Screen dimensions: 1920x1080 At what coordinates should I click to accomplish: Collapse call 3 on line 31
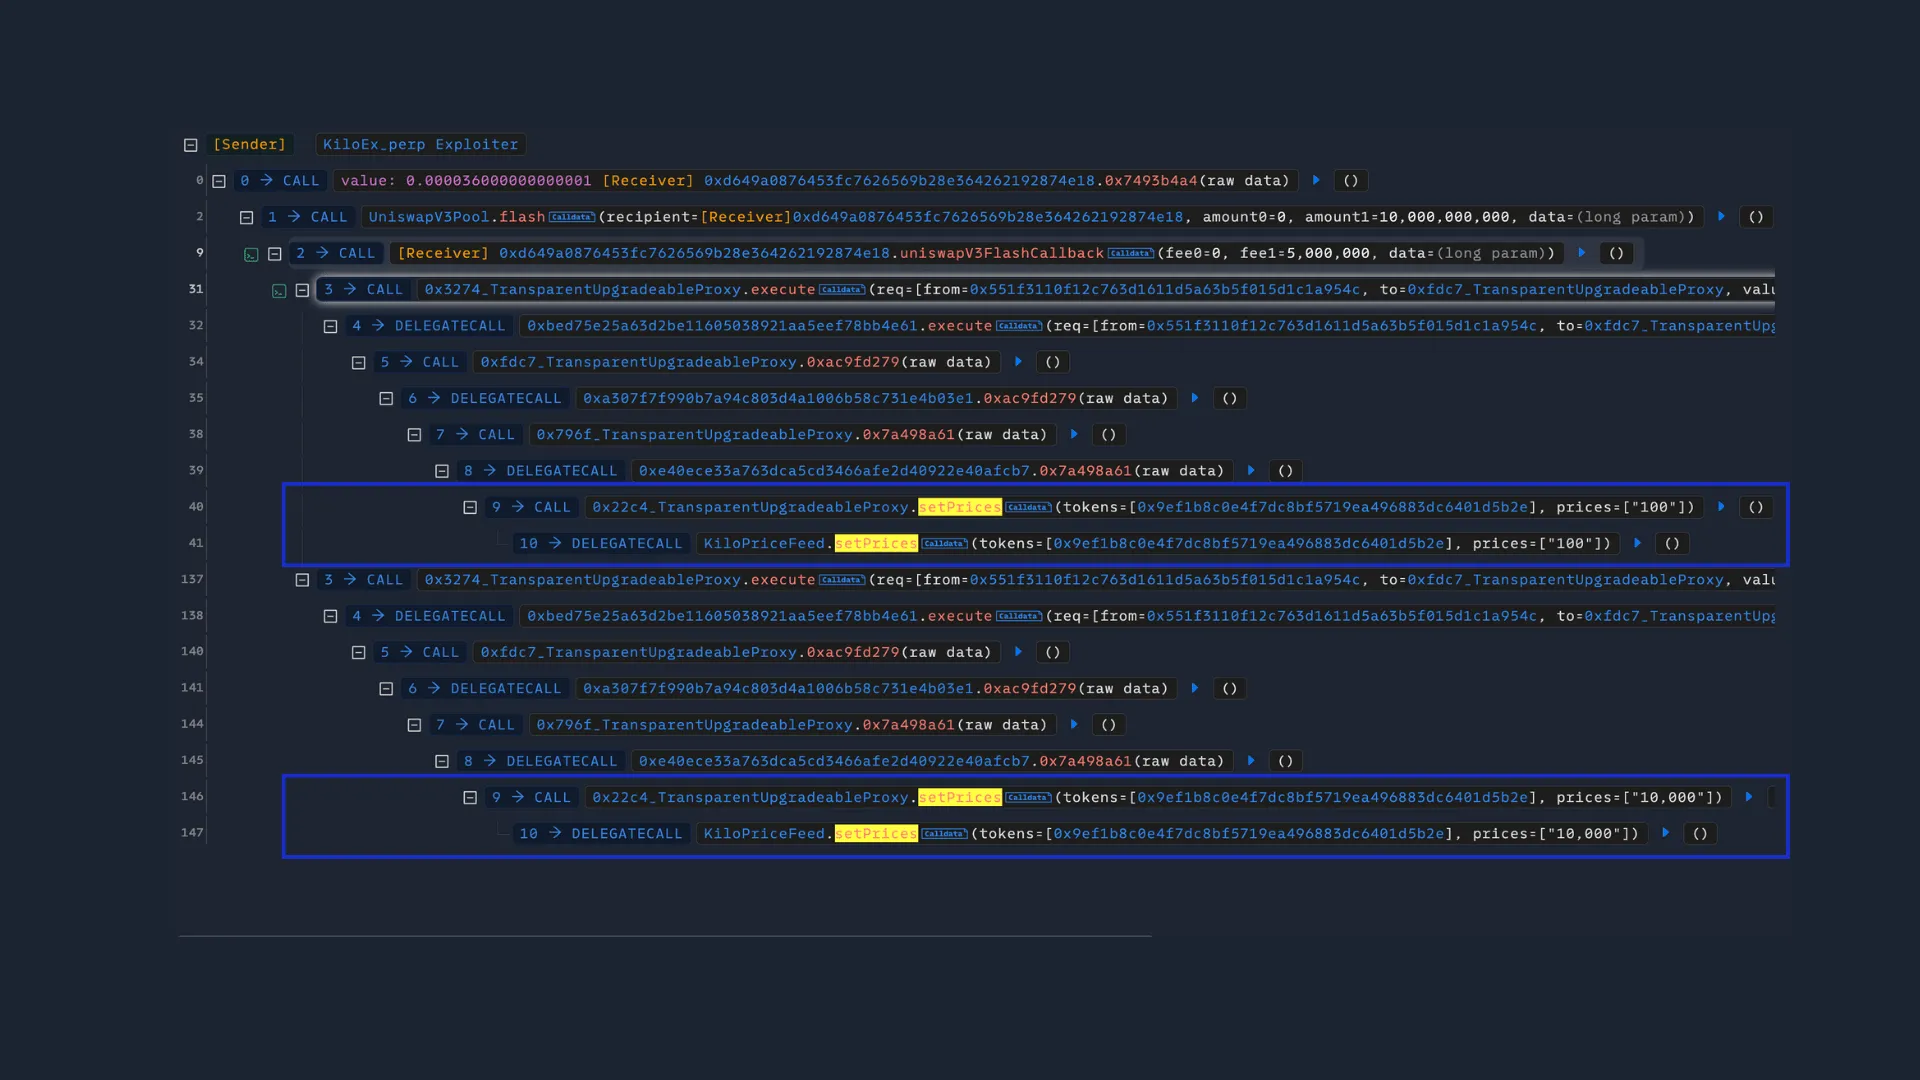click(x=303, y=290)
